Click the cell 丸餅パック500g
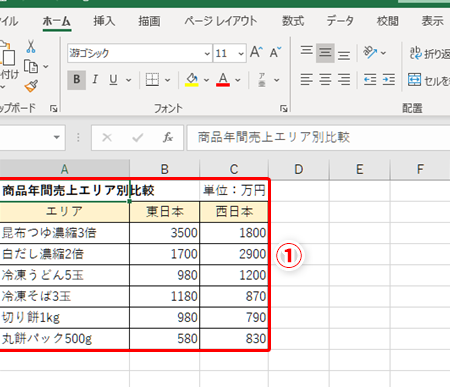 coord(64,339)
